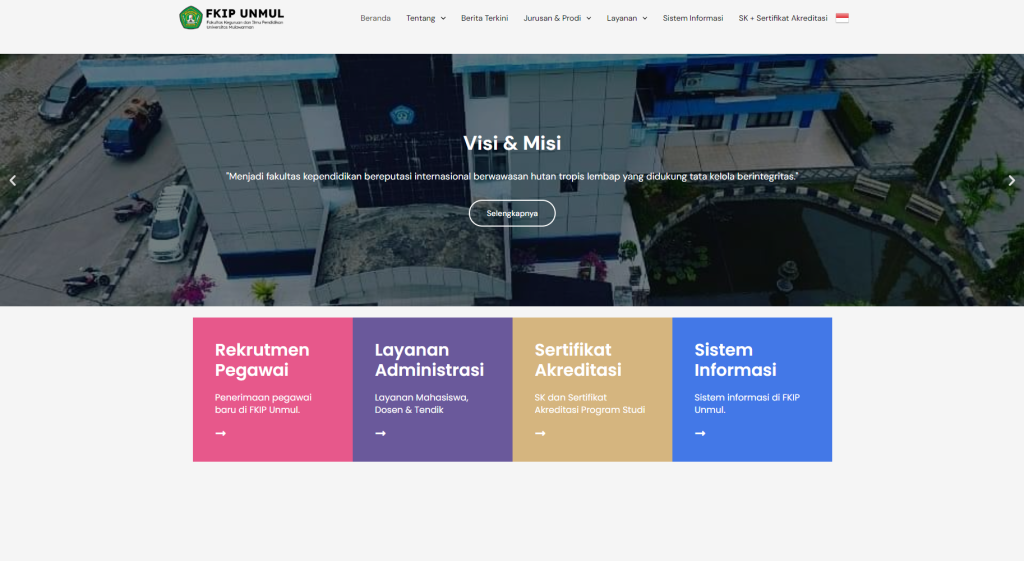
Task: Click the FKIP UNMUL site title text
Action: (244, 14)
